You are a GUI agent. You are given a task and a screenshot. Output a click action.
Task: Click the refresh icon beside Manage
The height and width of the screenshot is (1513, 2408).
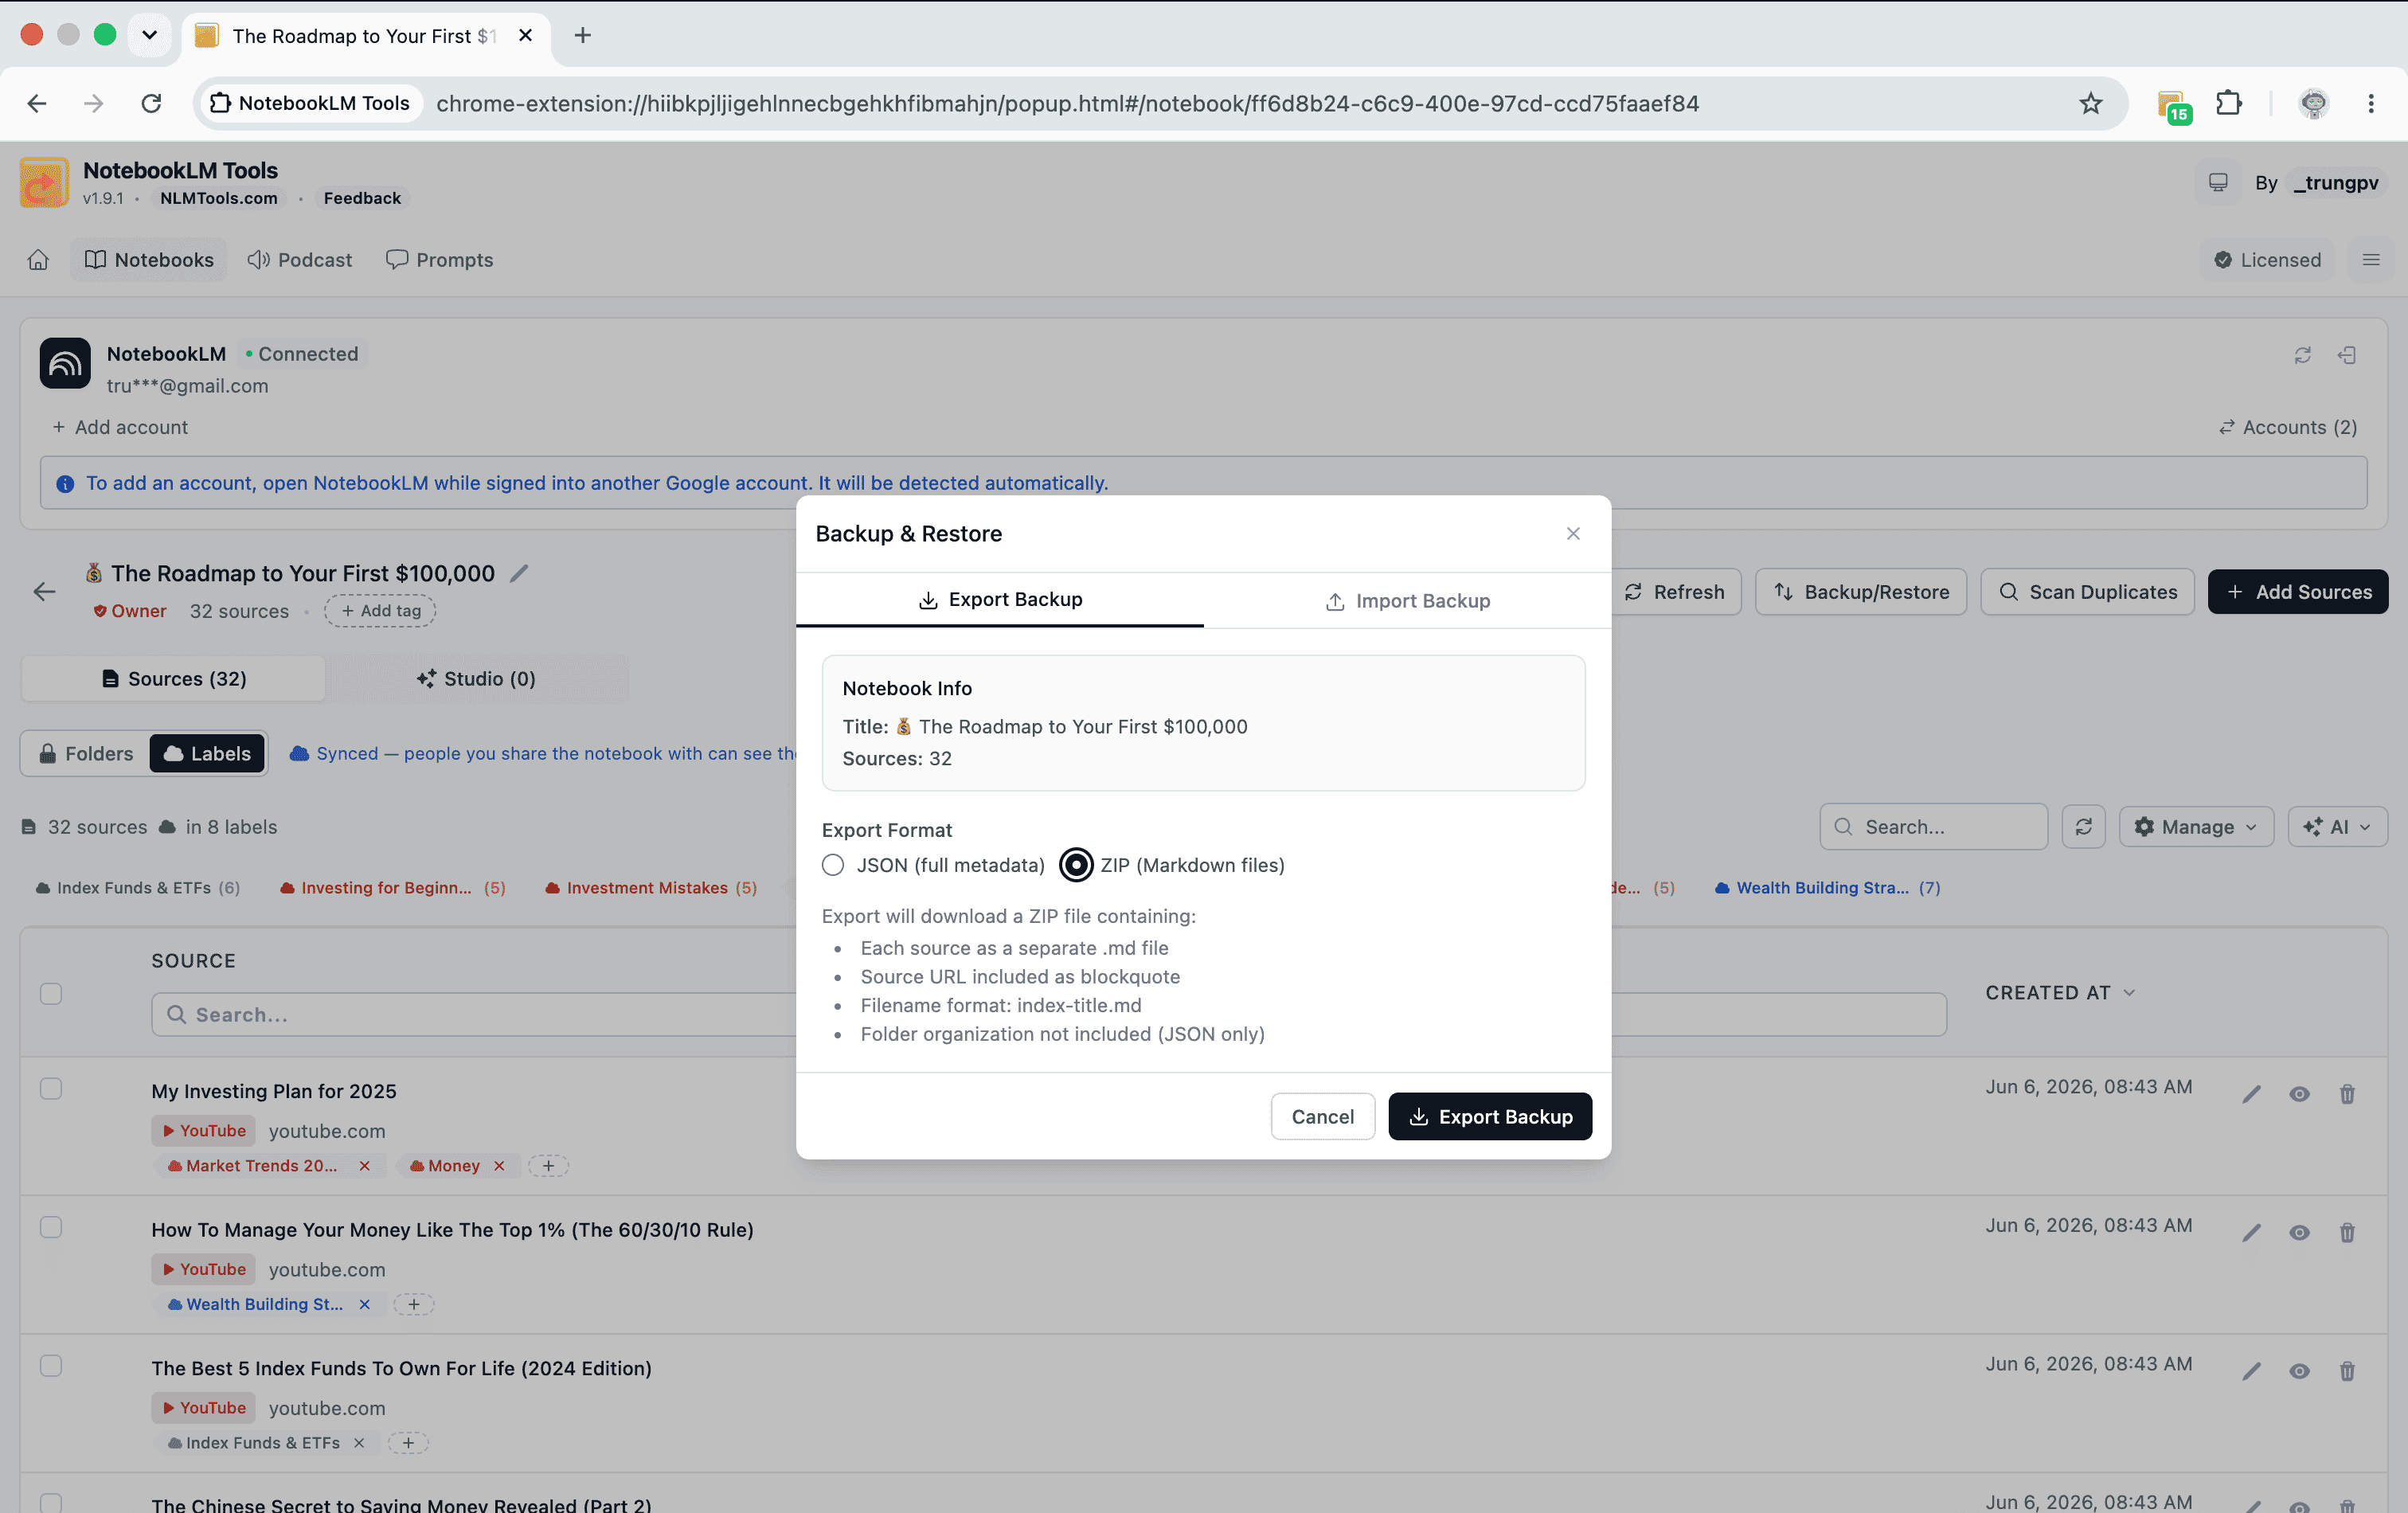pos(2083,827)
